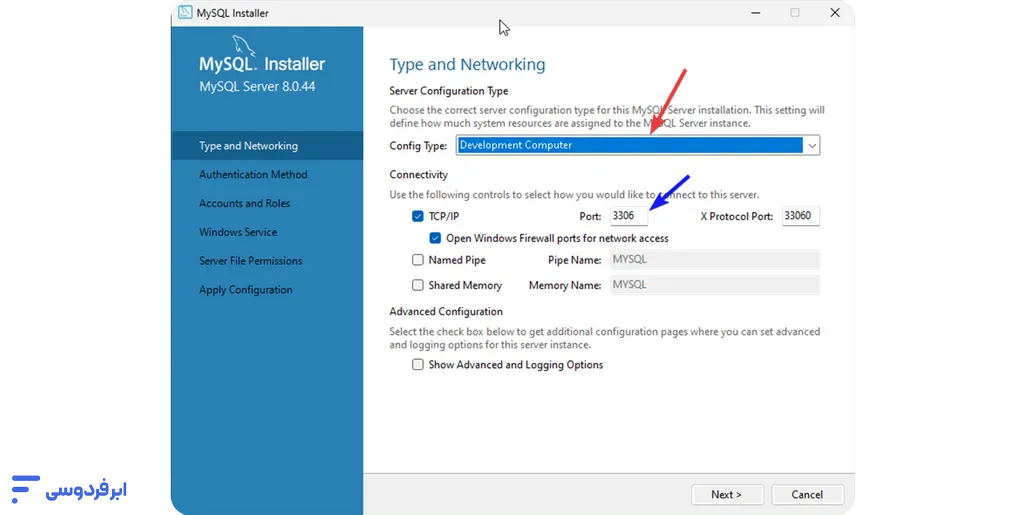The width and height of the screenshot is (1024, 515).
Task: Click the Connectivity section label
Action: pos(419,174)
